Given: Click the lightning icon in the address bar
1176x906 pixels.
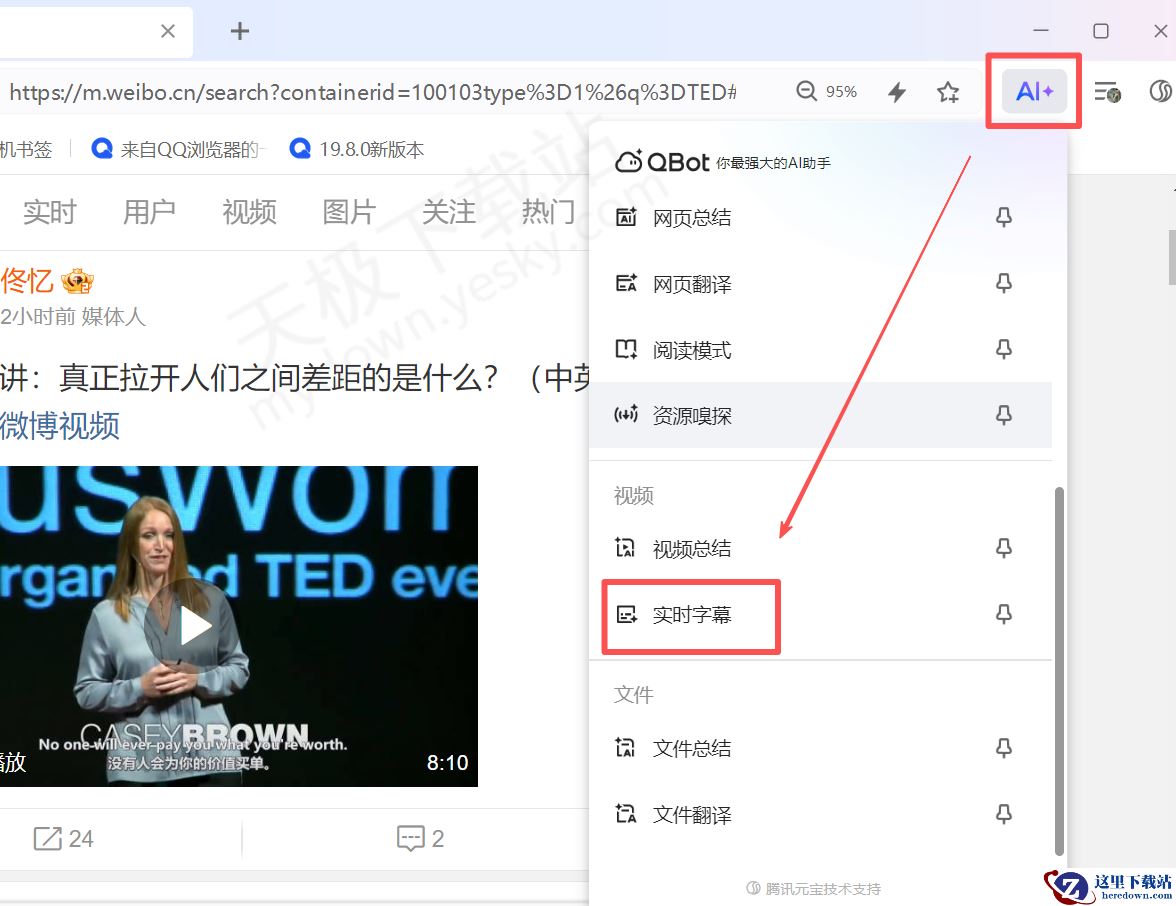Looking at the screenshot, I should coord(897,91).
